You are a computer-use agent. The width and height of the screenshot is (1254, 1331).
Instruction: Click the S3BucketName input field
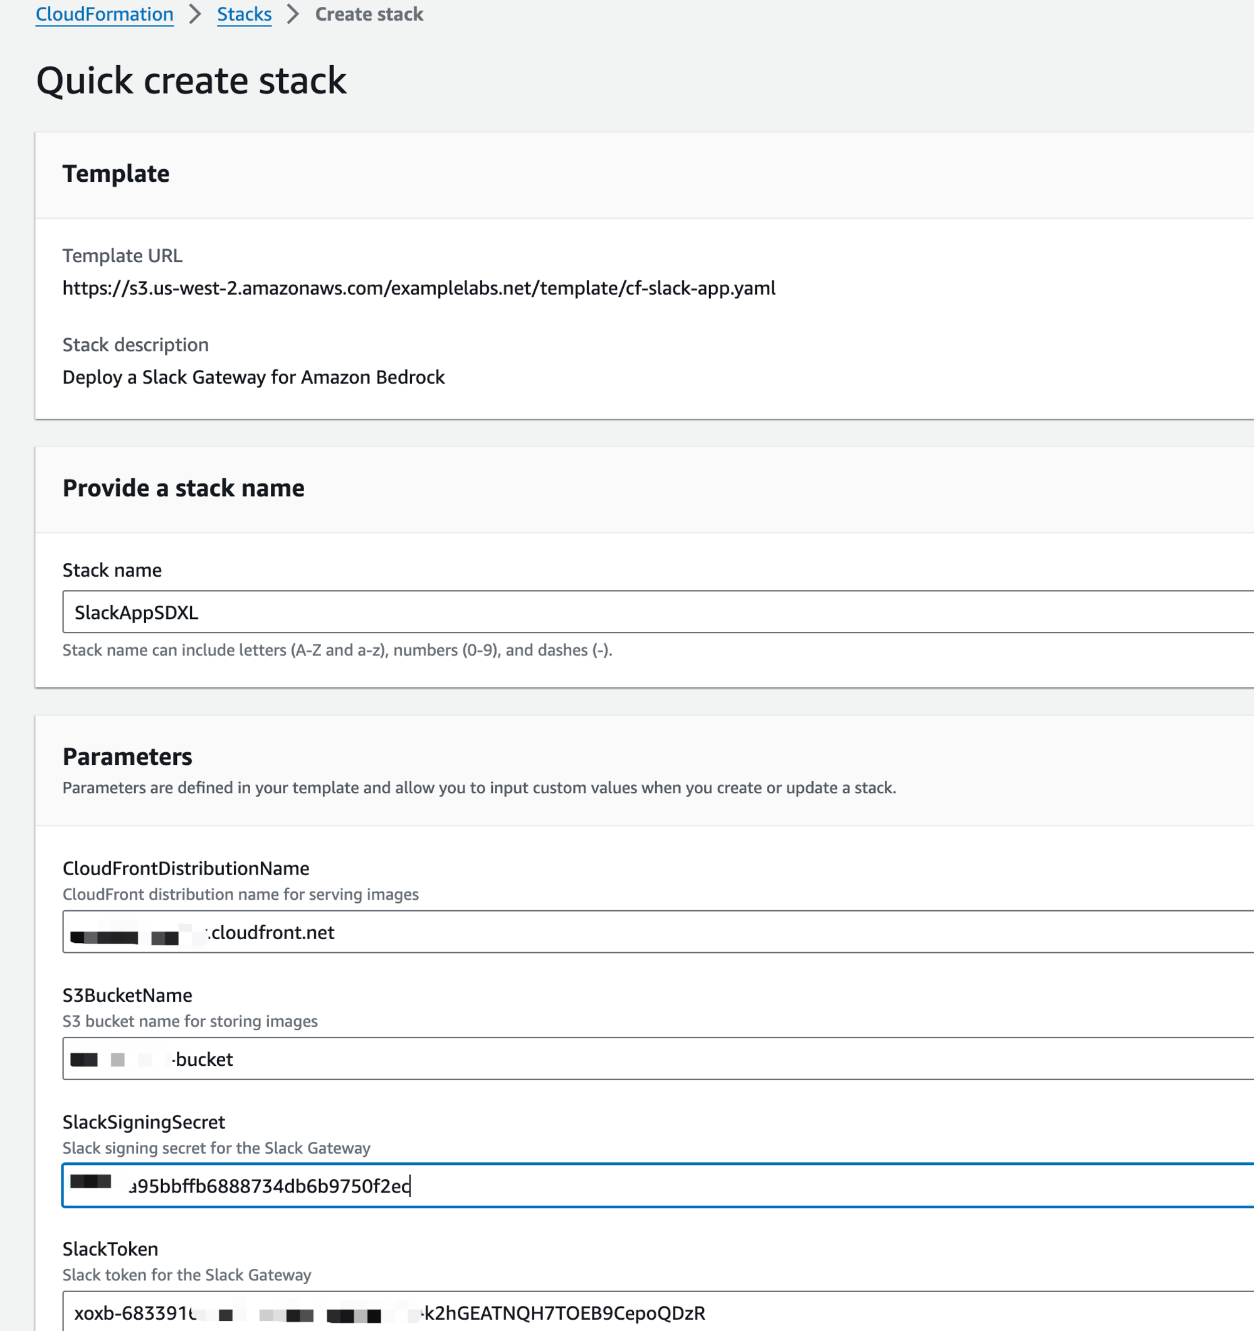(x=658, y=1059)
